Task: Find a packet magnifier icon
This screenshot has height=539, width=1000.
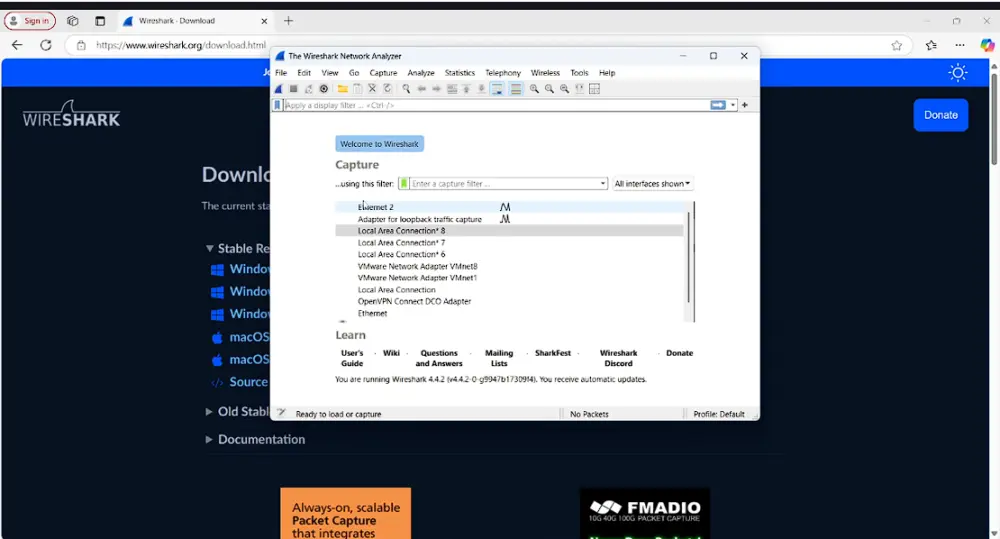Action: pos(406,89)
